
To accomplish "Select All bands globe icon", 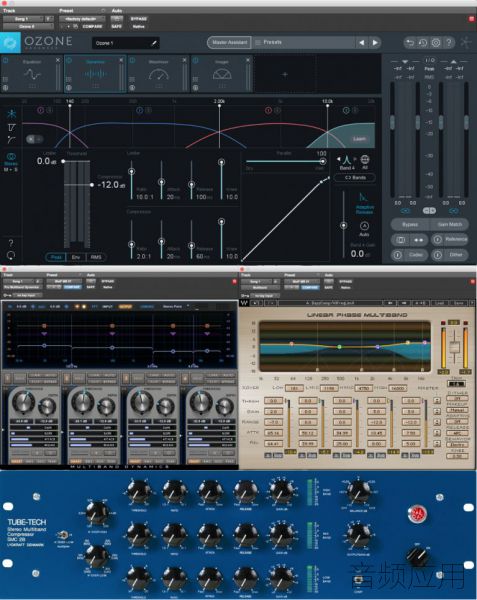I will (365, 159).
